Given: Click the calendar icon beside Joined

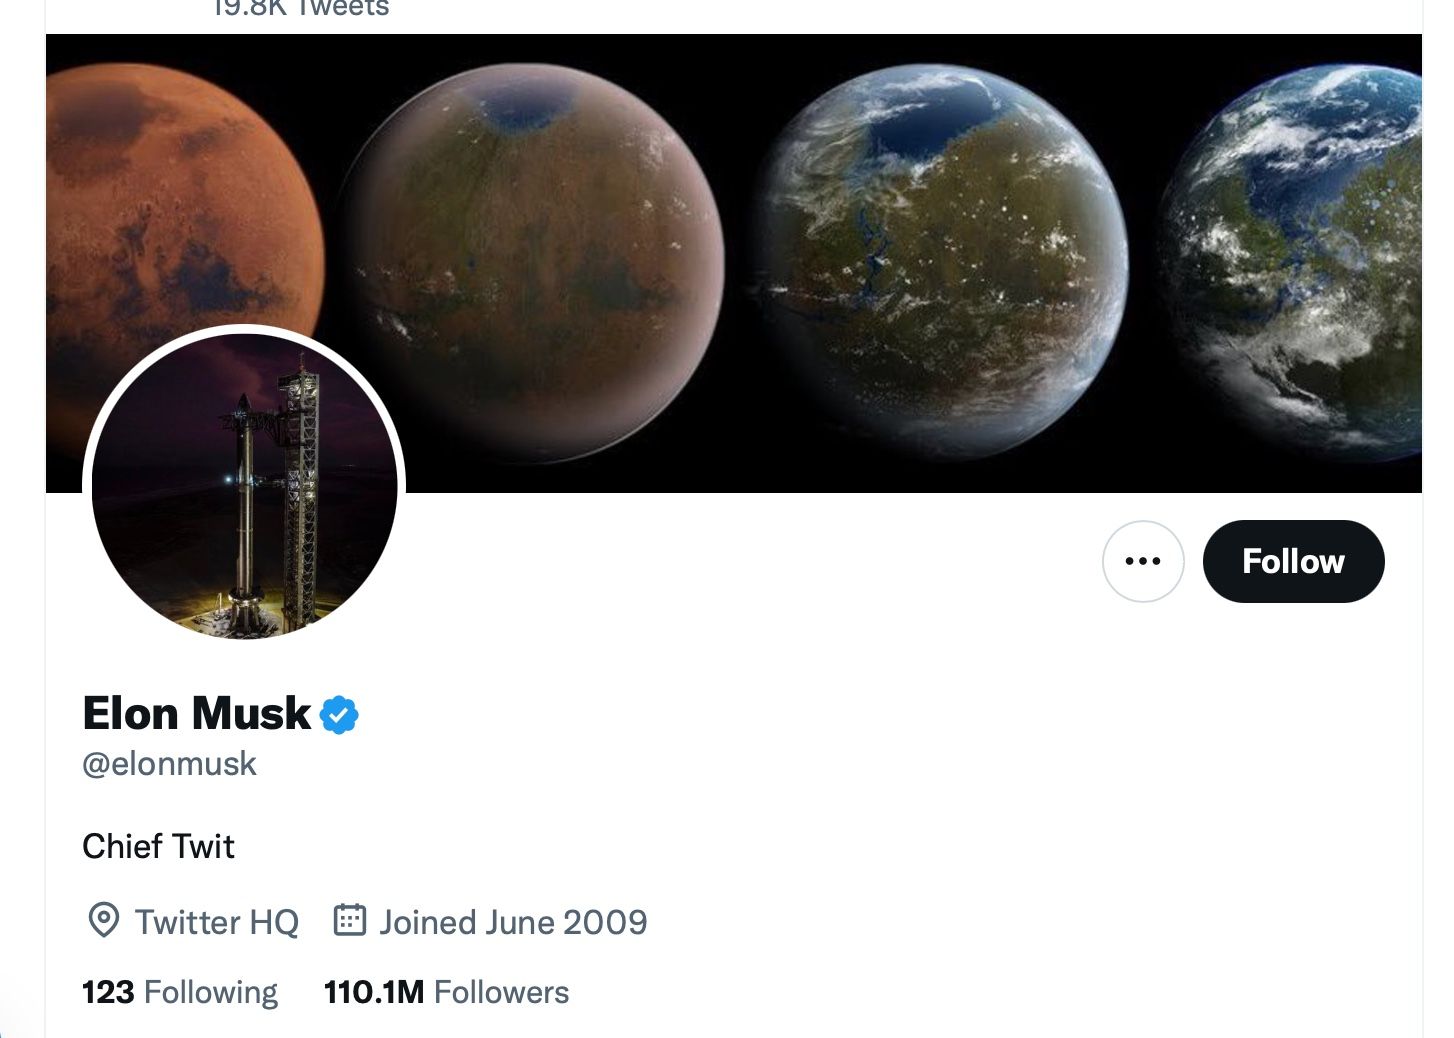Looking at the screenshot, I should click(x=349, y=920).
